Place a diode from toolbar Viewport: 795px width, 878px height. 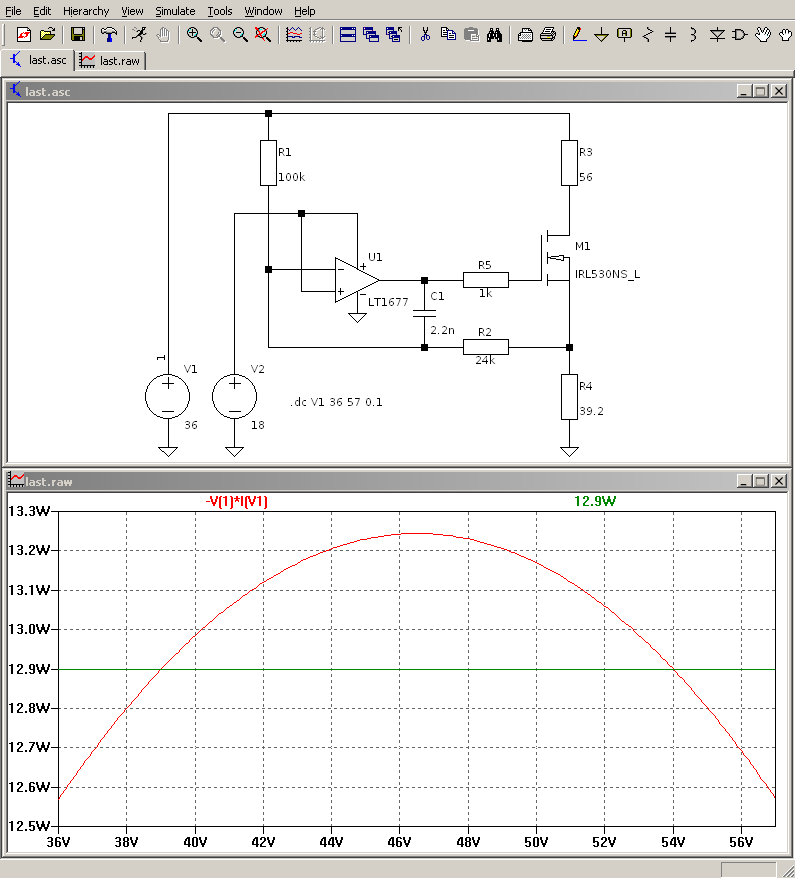717,35
